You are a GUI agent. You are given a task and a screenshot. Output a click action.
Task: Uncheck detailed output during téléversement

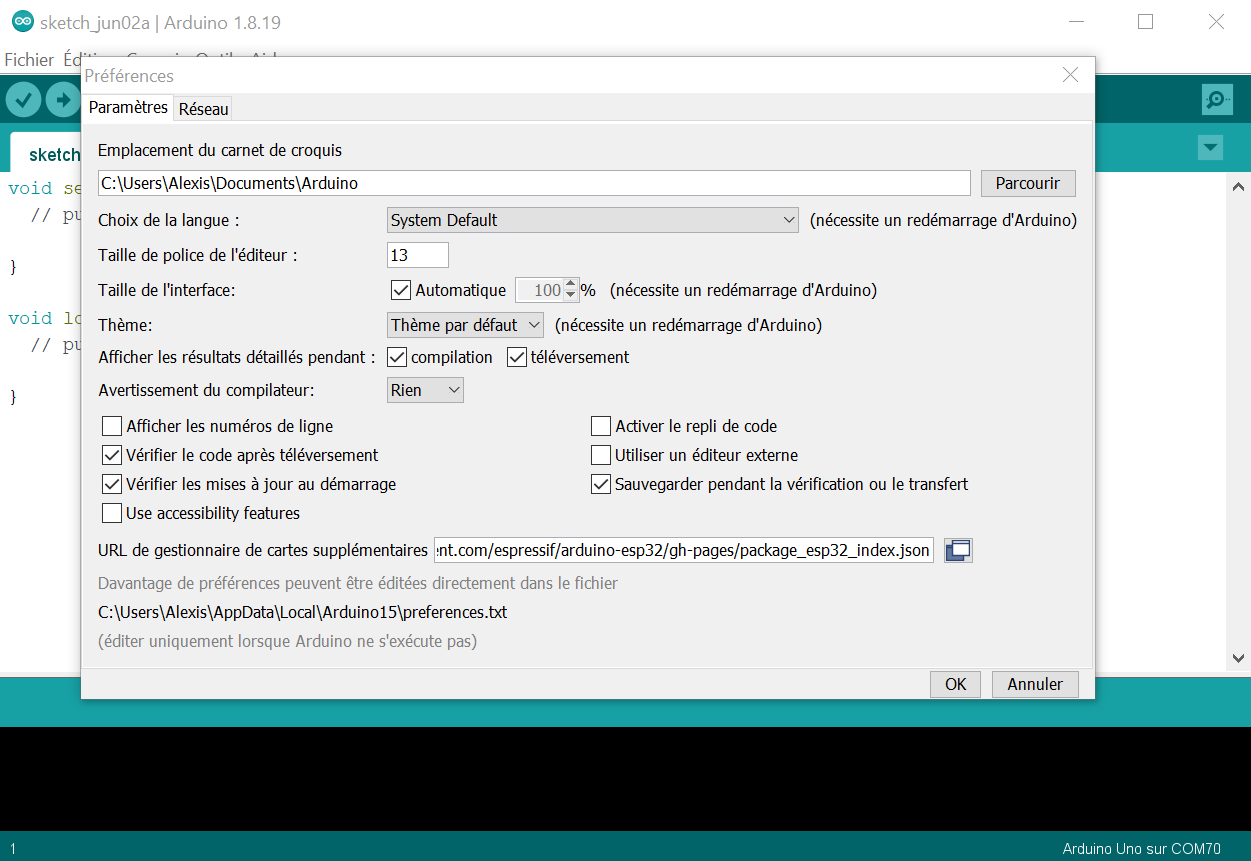click(517, 357)
